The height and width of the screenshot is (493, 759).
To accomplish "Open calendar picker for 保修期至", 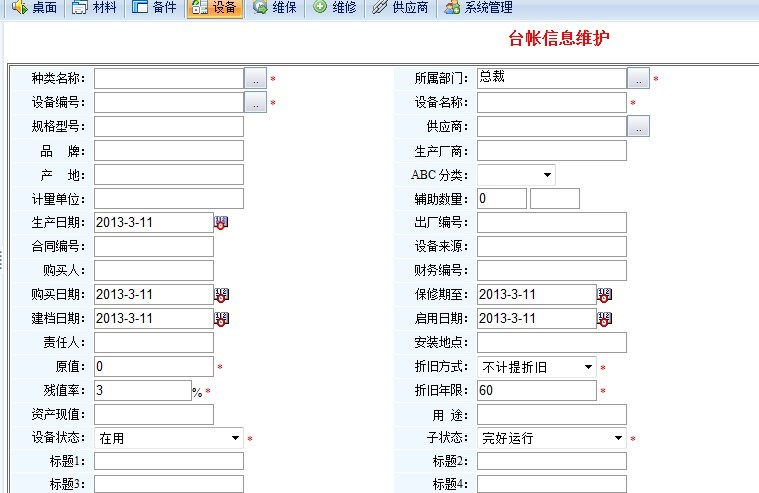I will click(604, 295).
